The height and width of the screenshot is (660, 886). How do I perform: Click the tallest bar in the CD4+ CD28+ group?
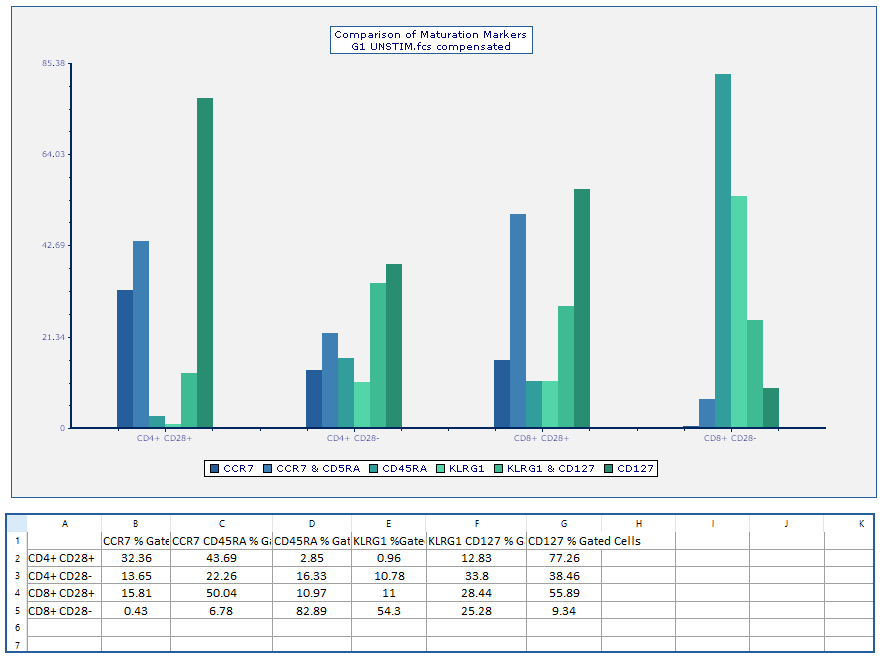pyautogui.click(x=205, y=262)
